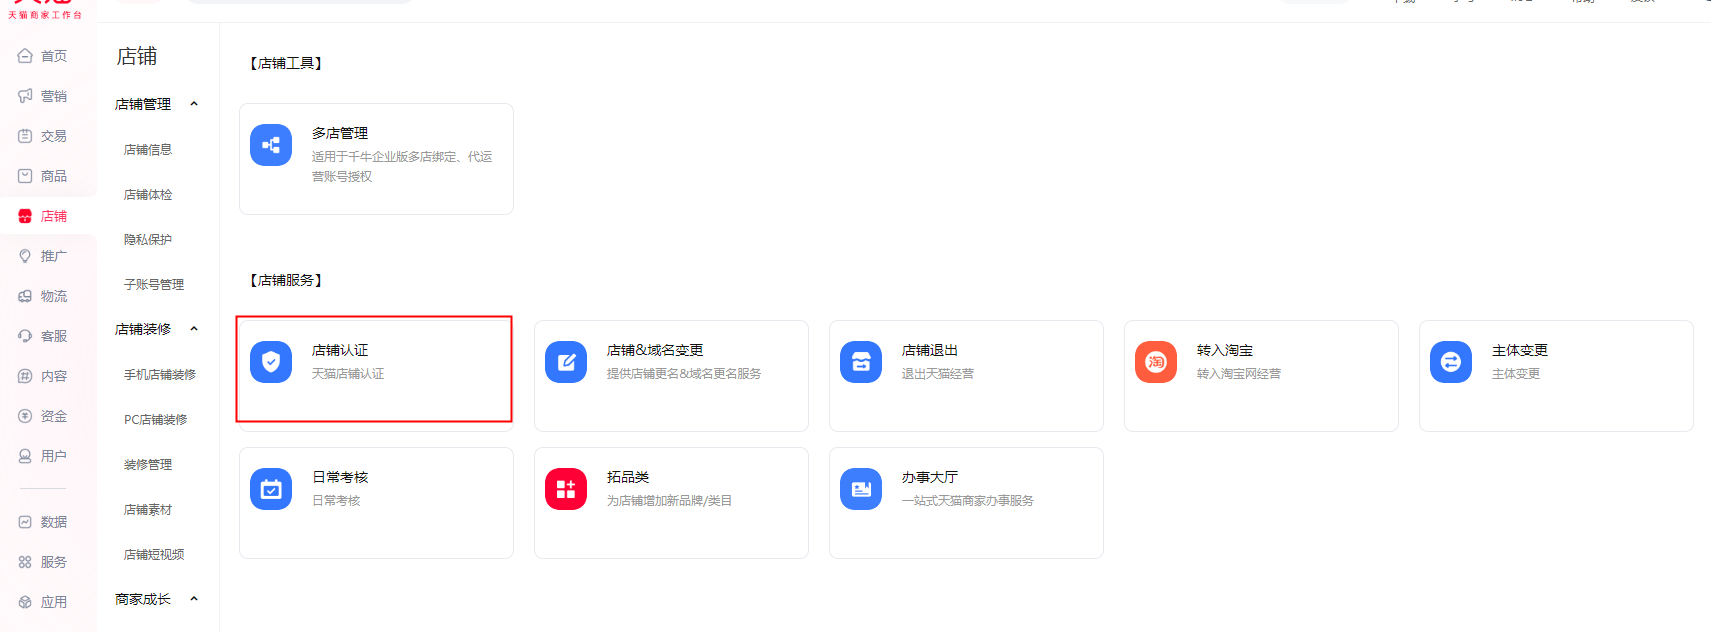Open the 首页 home section in sidebar
This screenshot has width=1711, height=632.
point(43,56)
